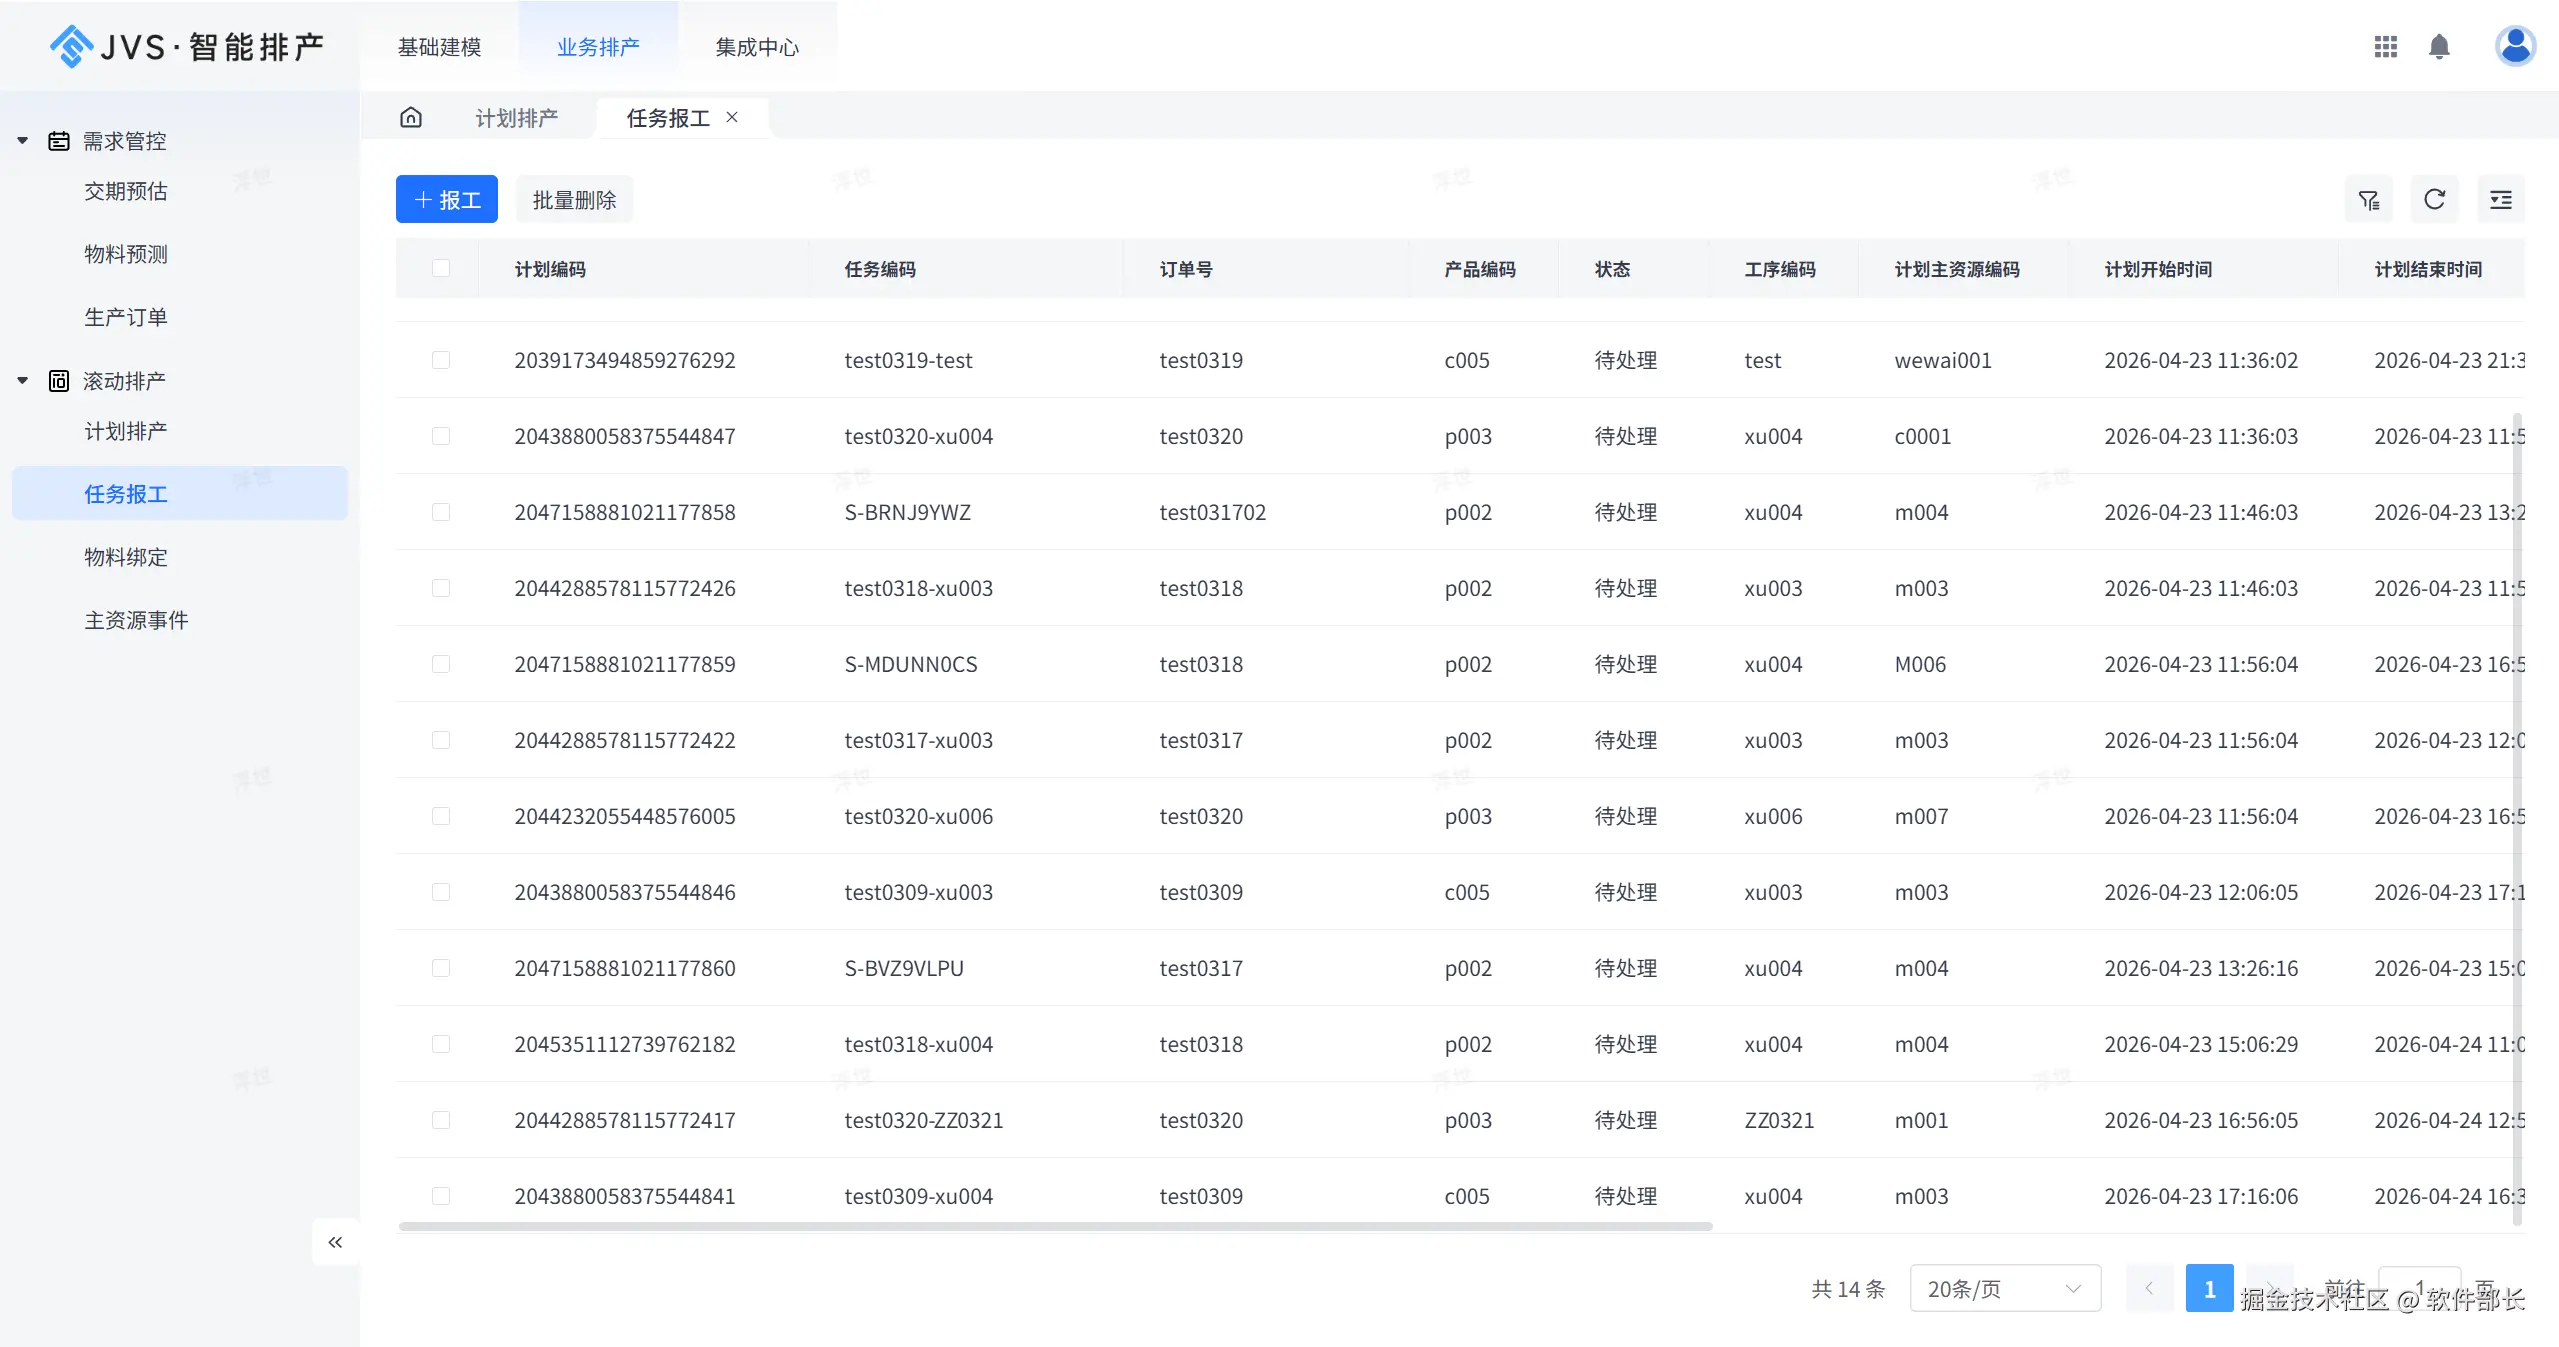This screenshot has height=1347, width=2559.
Task: Click the horizontal table scrollbar
Action: [x=1055, y=1226]
